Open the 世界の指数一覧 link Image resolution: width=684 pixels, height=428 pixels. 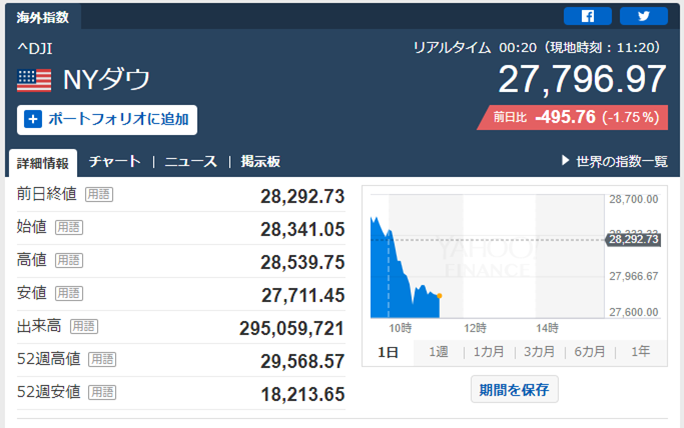tap(622, 161)
